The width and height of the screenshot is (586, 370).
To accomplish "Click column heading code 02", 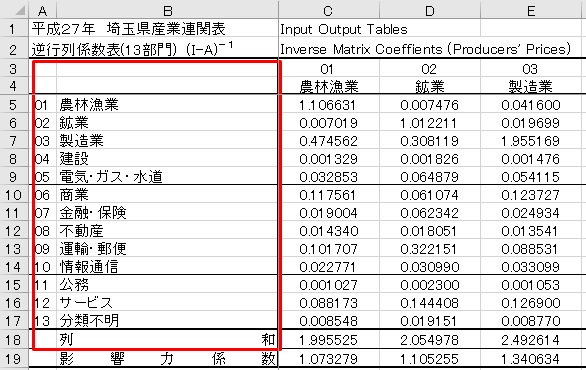I will [429, 69].
